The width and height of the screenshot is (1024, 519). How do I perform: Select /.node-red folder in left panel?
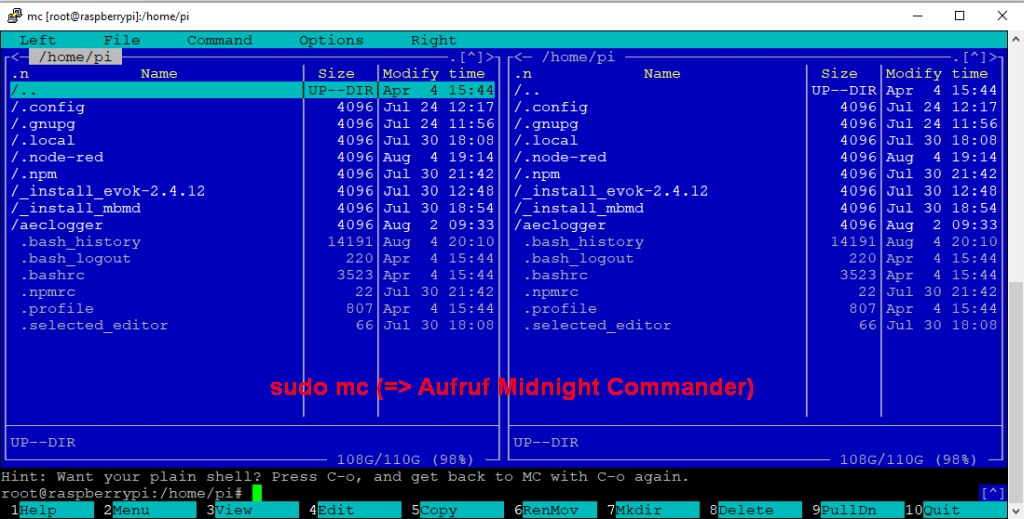pyautogui.click(x=253, y=157)
